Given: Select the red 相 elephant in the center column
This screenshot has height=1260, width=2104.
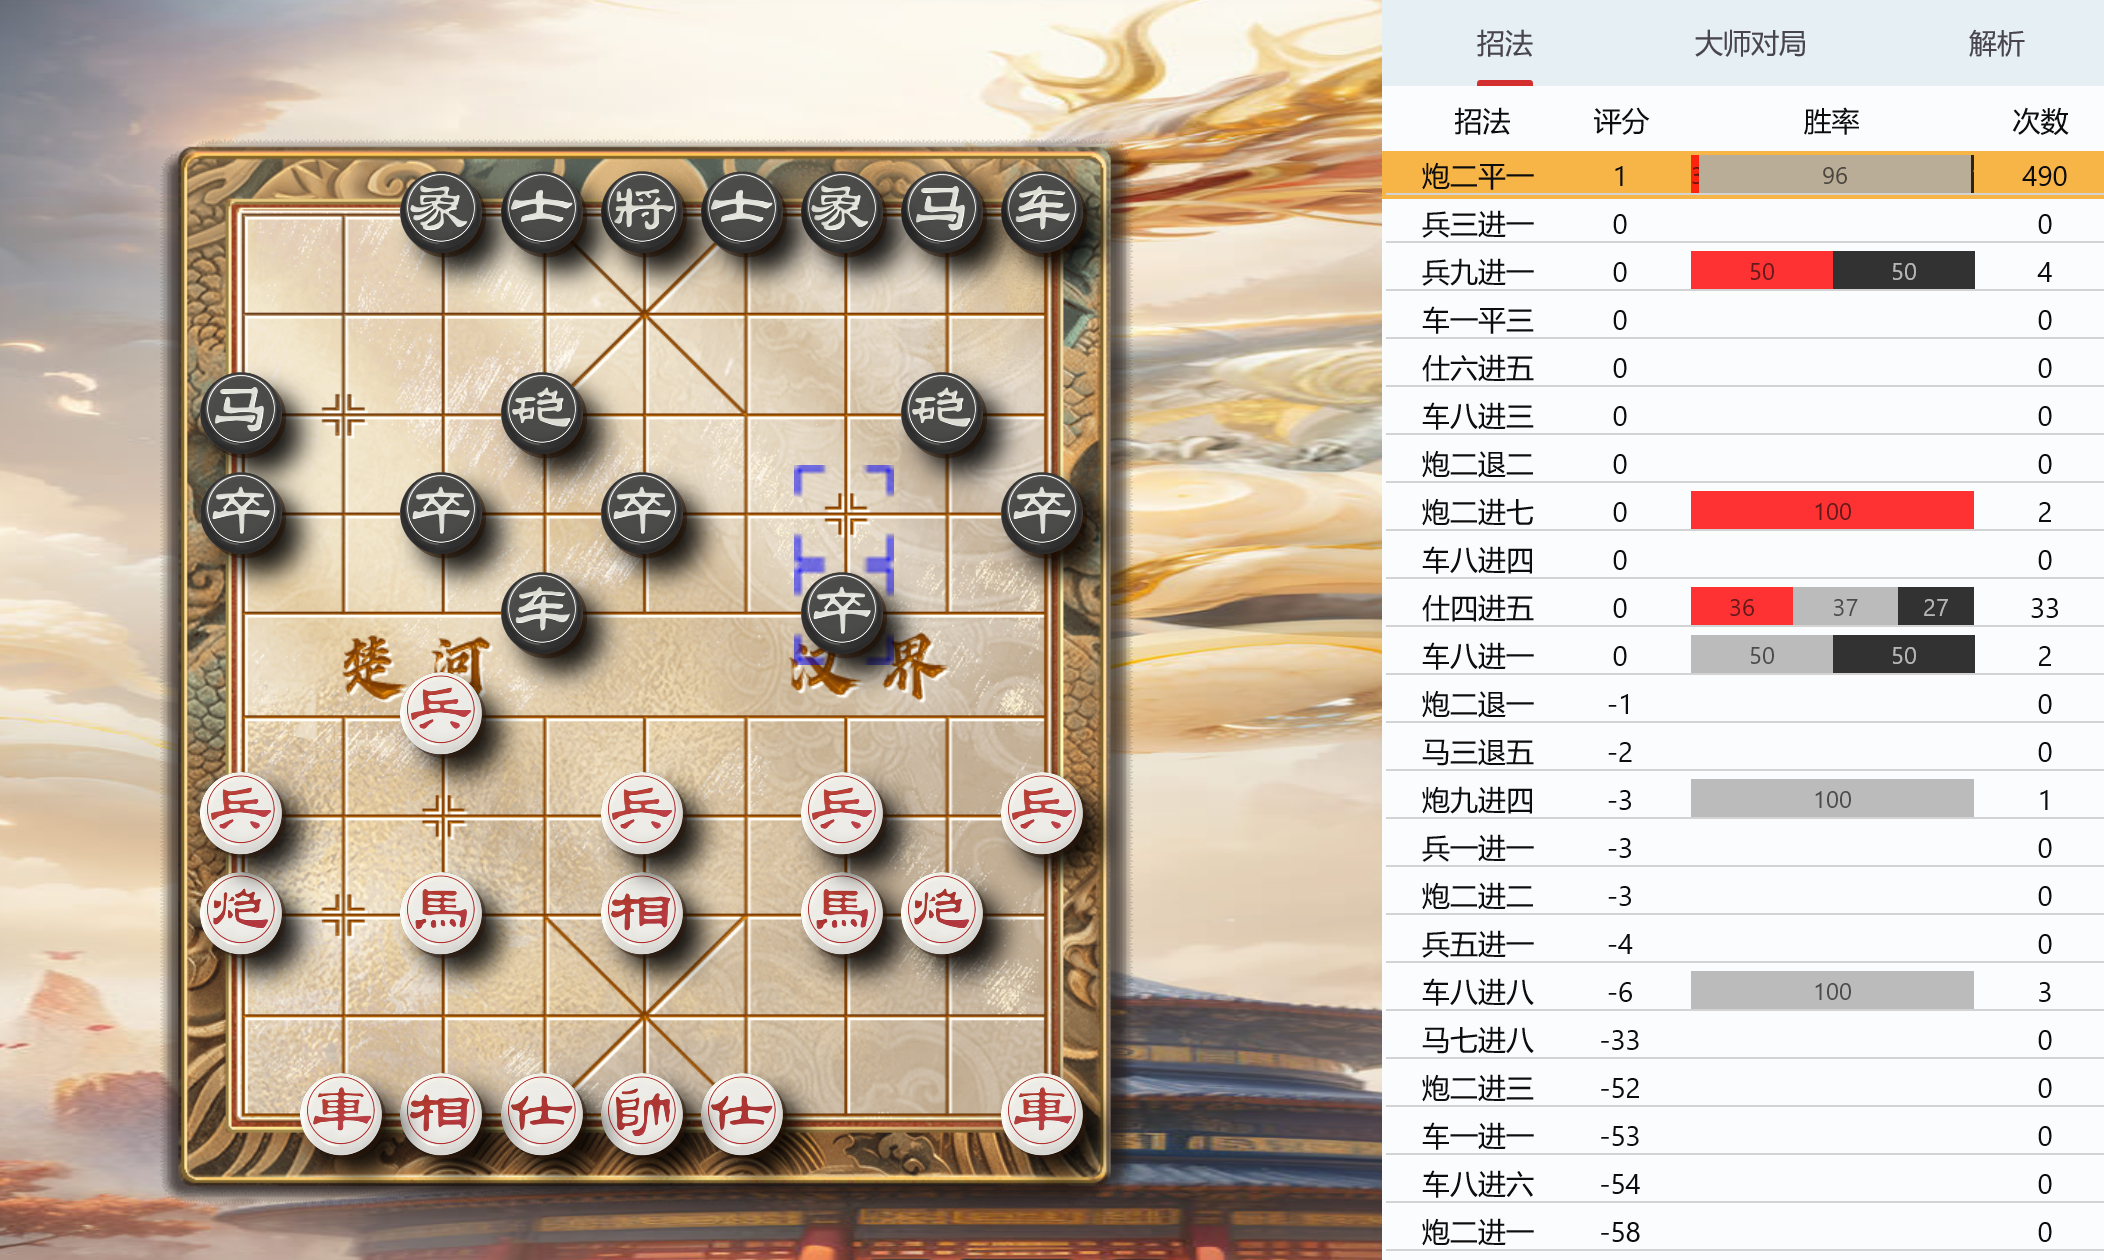Looking at the screenshot, I should click(642, 912).
